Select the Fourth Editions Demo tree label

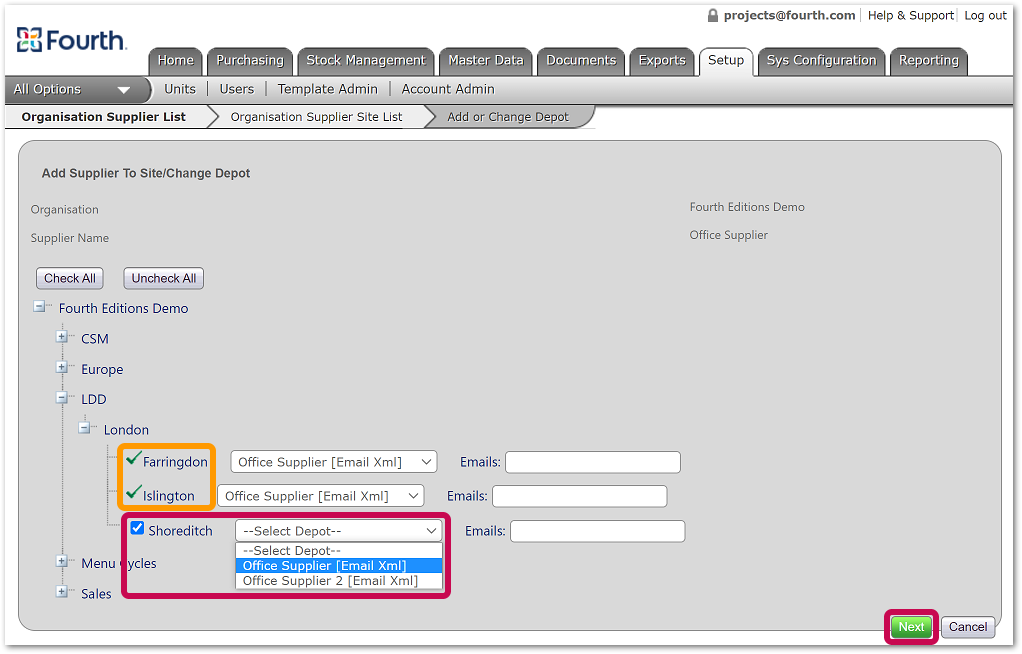(123, 308)
